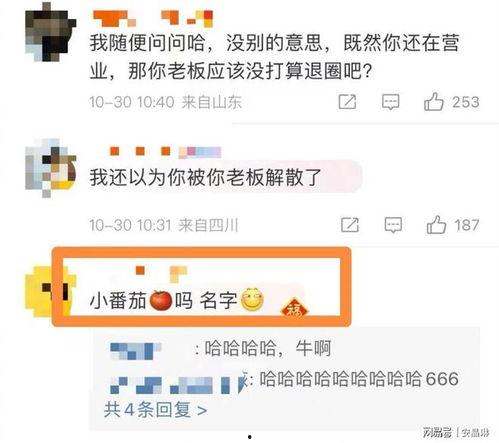499x443 pixels.
Task: Open the first commenter's dark avatar
Action: tap(51, 32)
